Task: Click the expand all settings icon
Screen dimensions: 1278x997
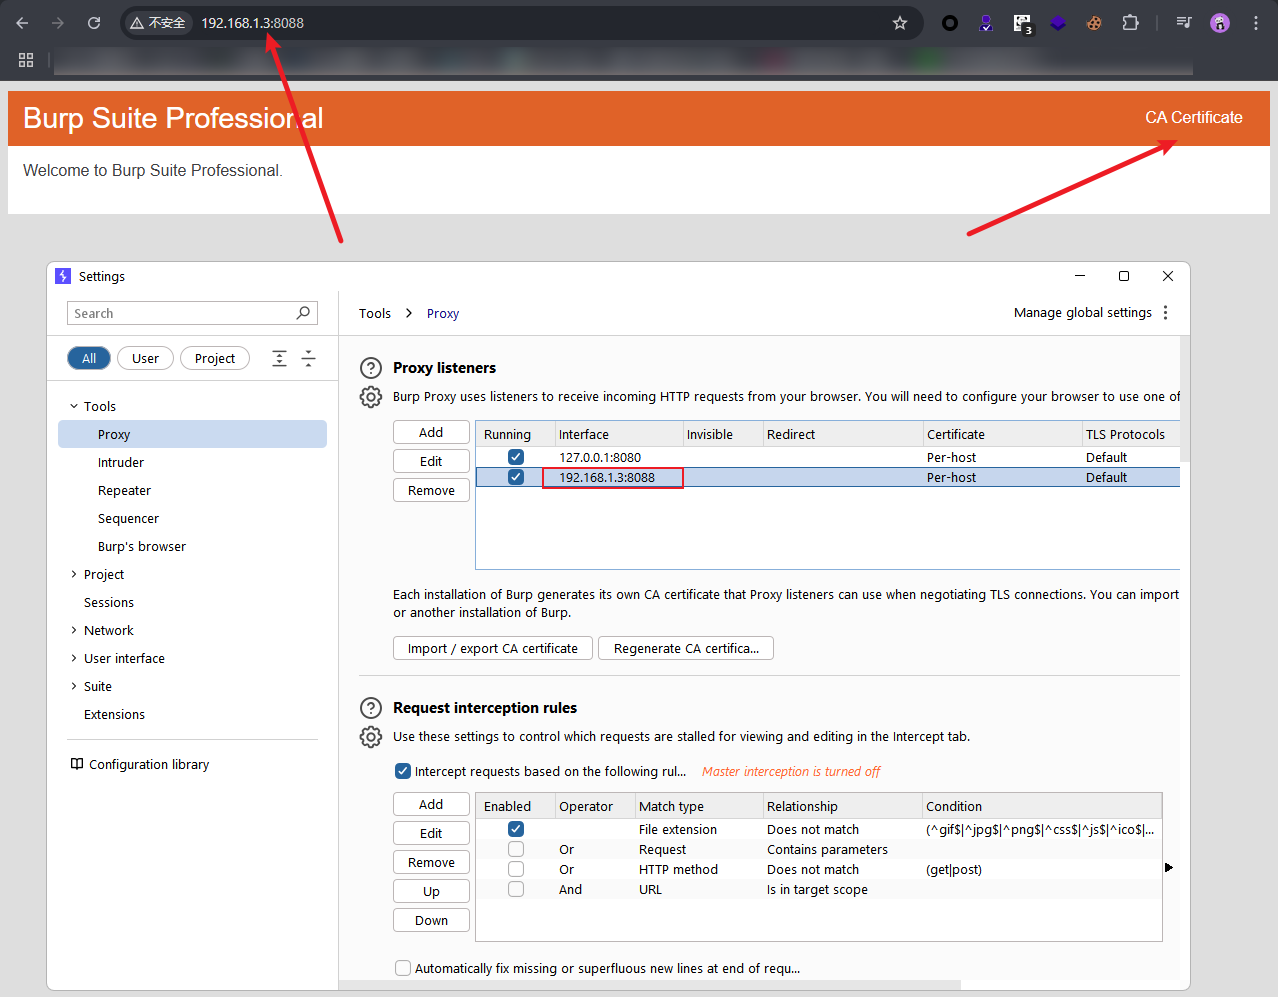Action: pos(280,359)
